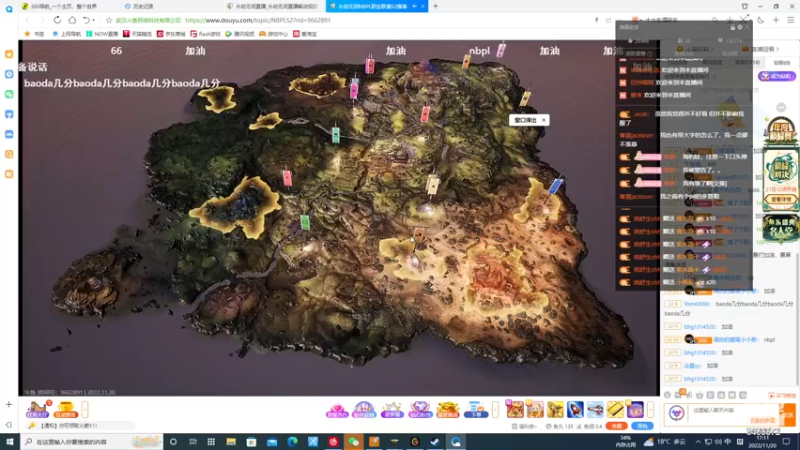This screenshot has height=450, width=800.
Task: Select the star gift icon
Action: [x=392, y=410]
